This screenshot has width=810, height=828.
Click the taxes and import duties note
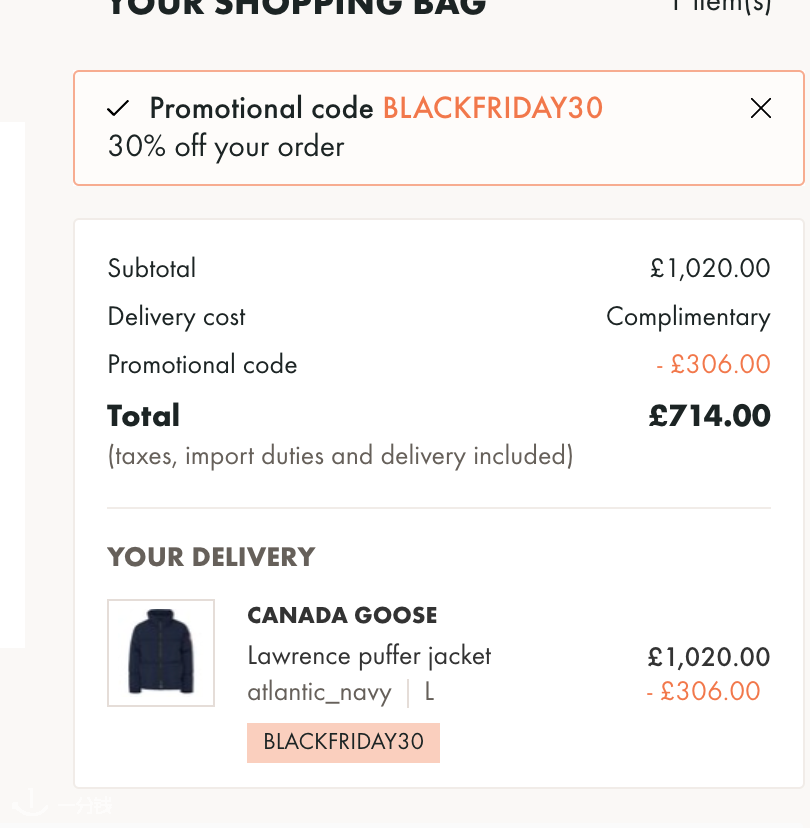[x=340, y=456]
